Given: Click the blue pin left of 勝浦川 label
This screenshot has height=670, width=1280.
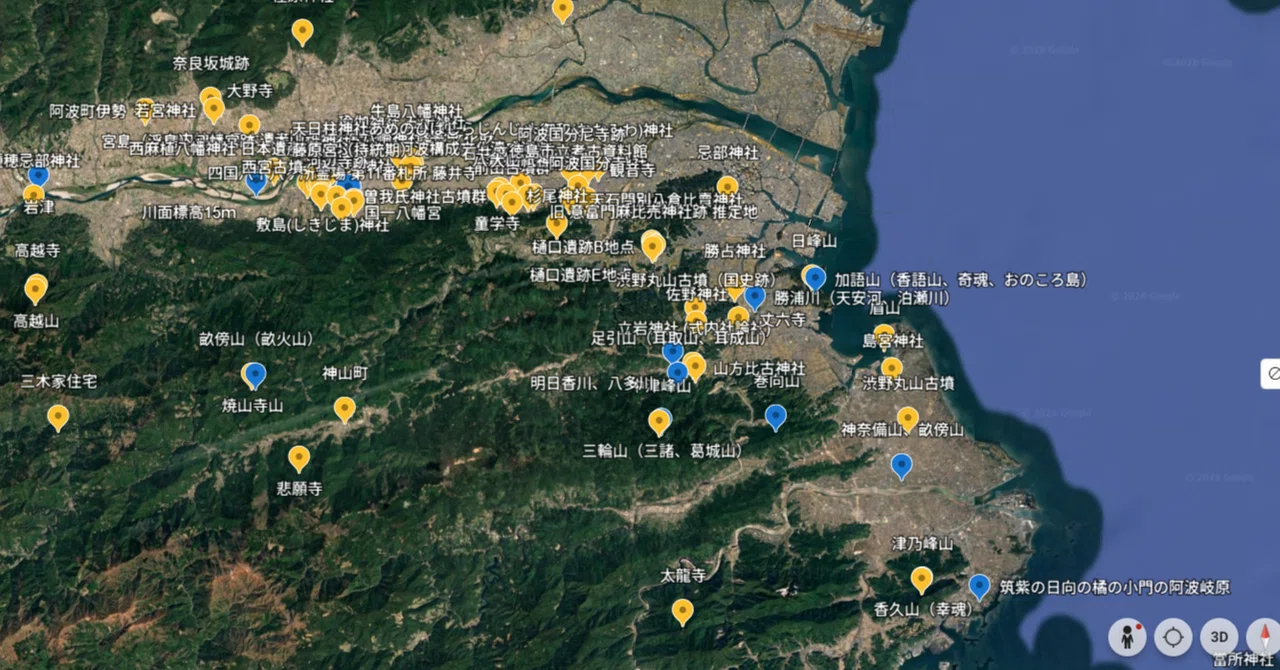Looking at the screenshot, I should pos(754,298).
